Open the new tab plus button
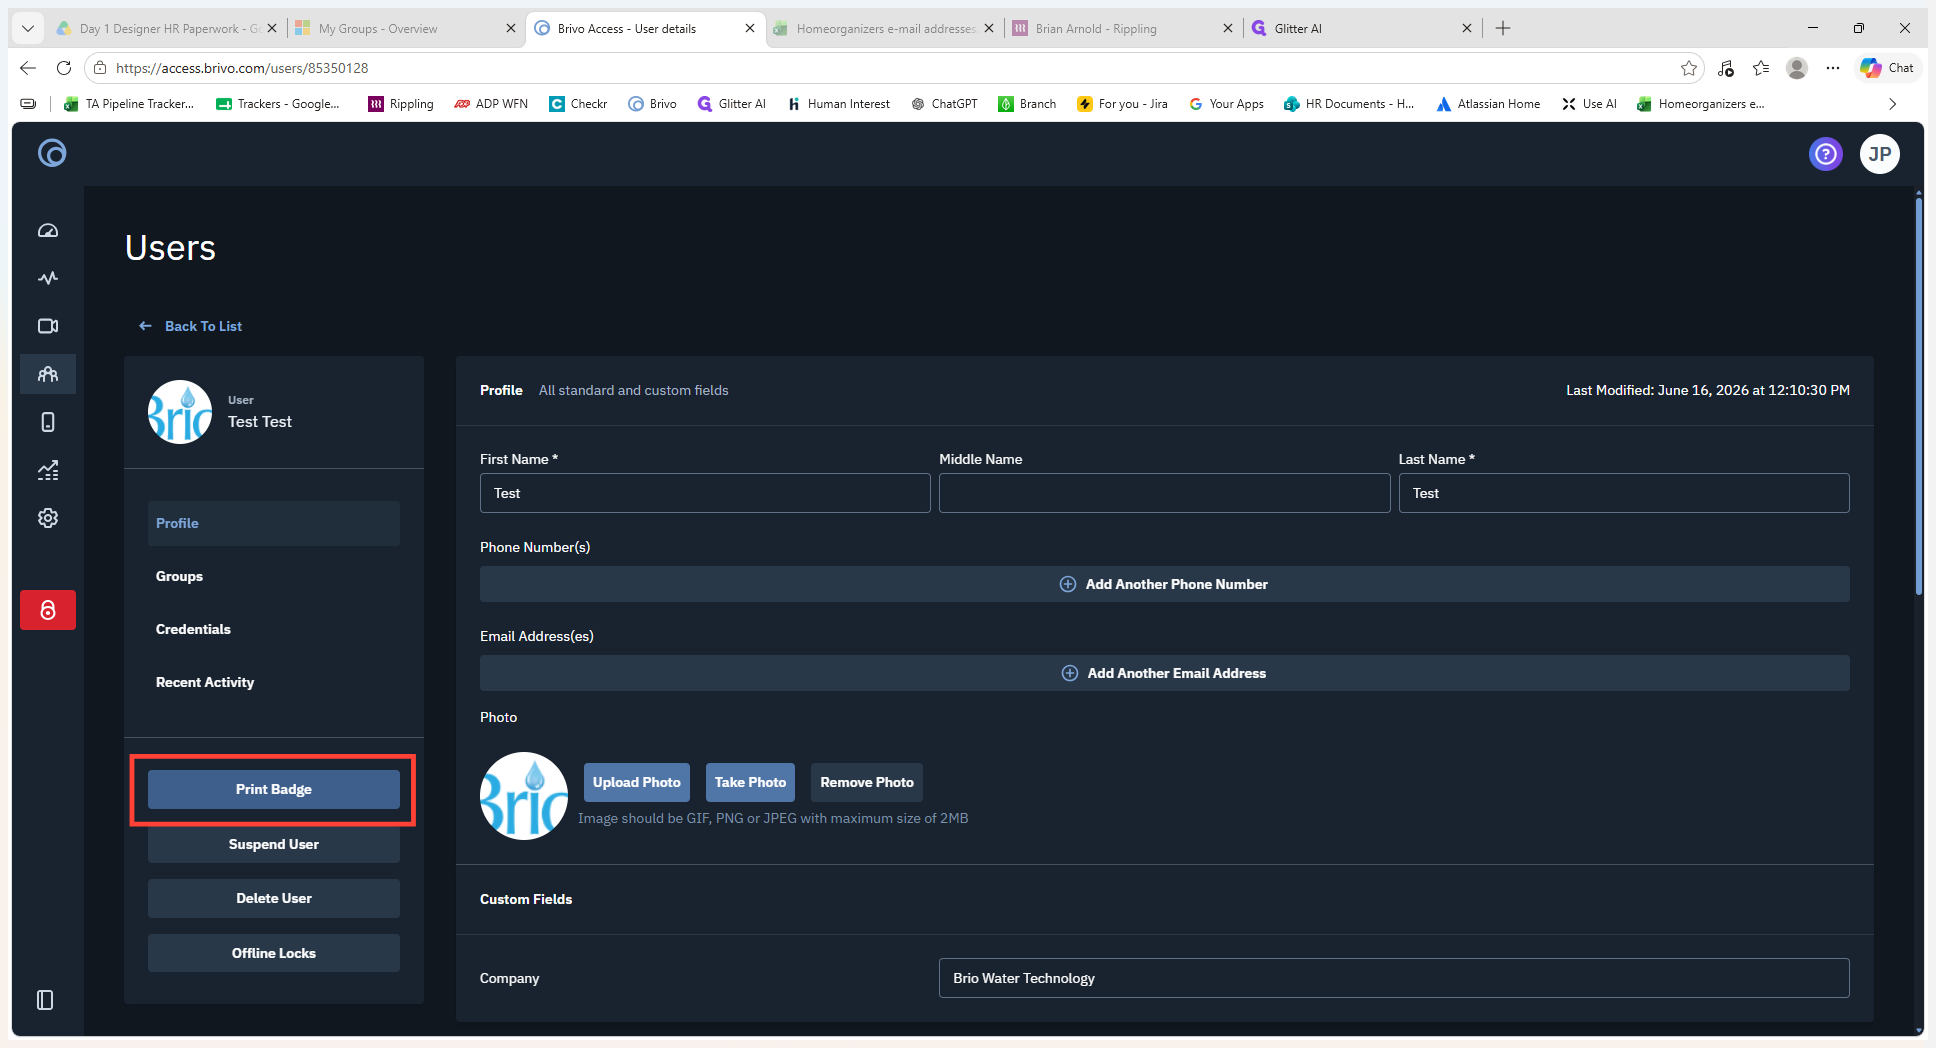Viewport: 1936px width, 1048px height. (1503, 28)
